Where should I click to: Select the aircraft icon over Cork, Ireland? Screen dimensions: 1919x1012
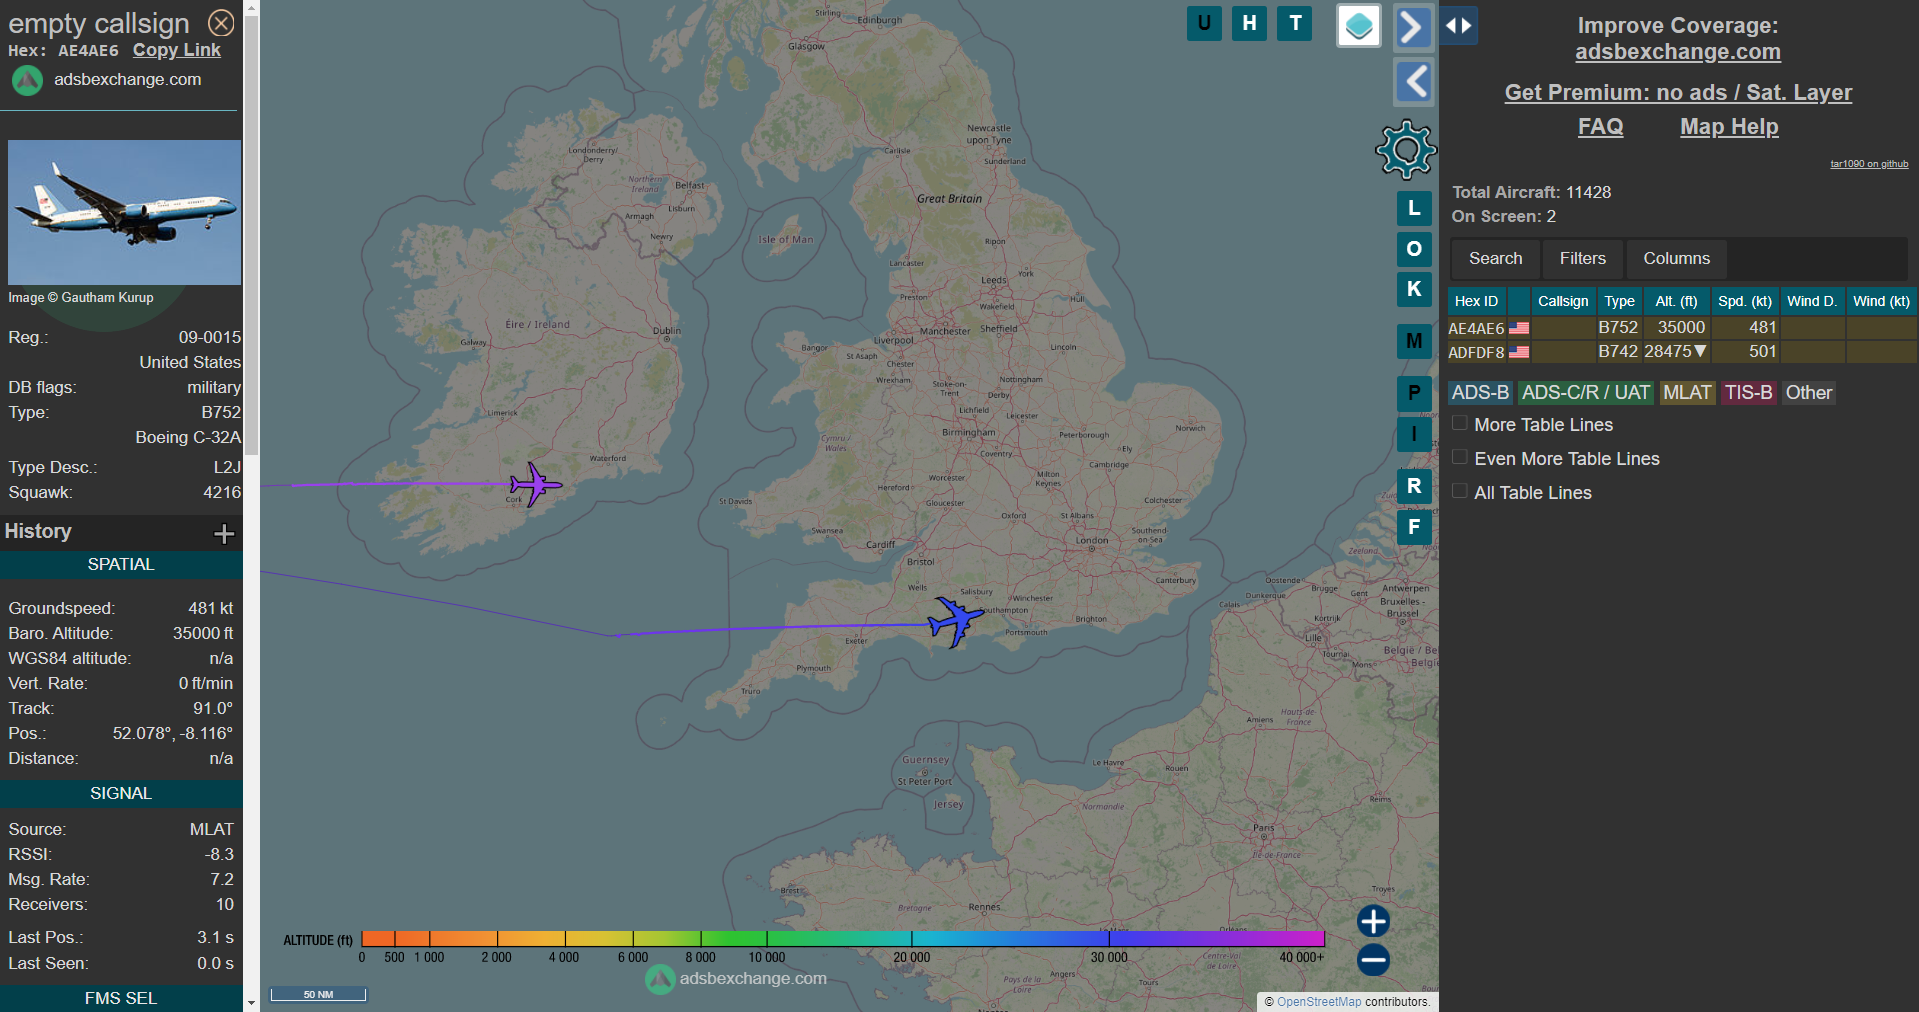click(535, 485)
